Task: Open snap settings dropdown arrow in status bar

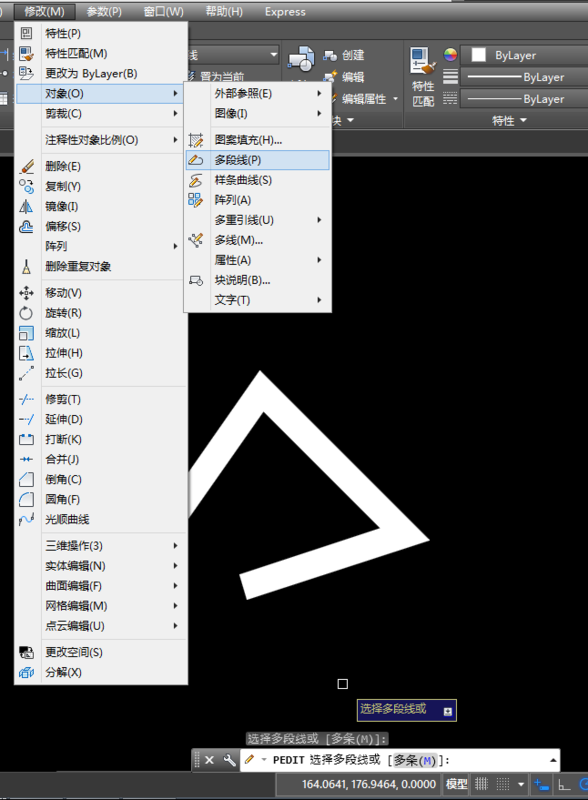Action: (x=521, y=784)
